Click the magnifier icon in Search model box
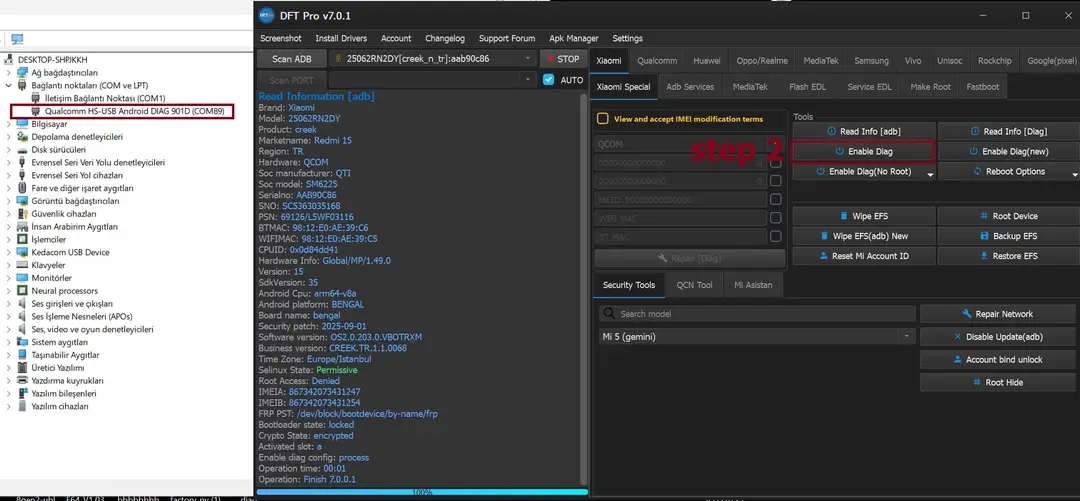Viewport: 1080px width, 501px height. pos(609,314)
